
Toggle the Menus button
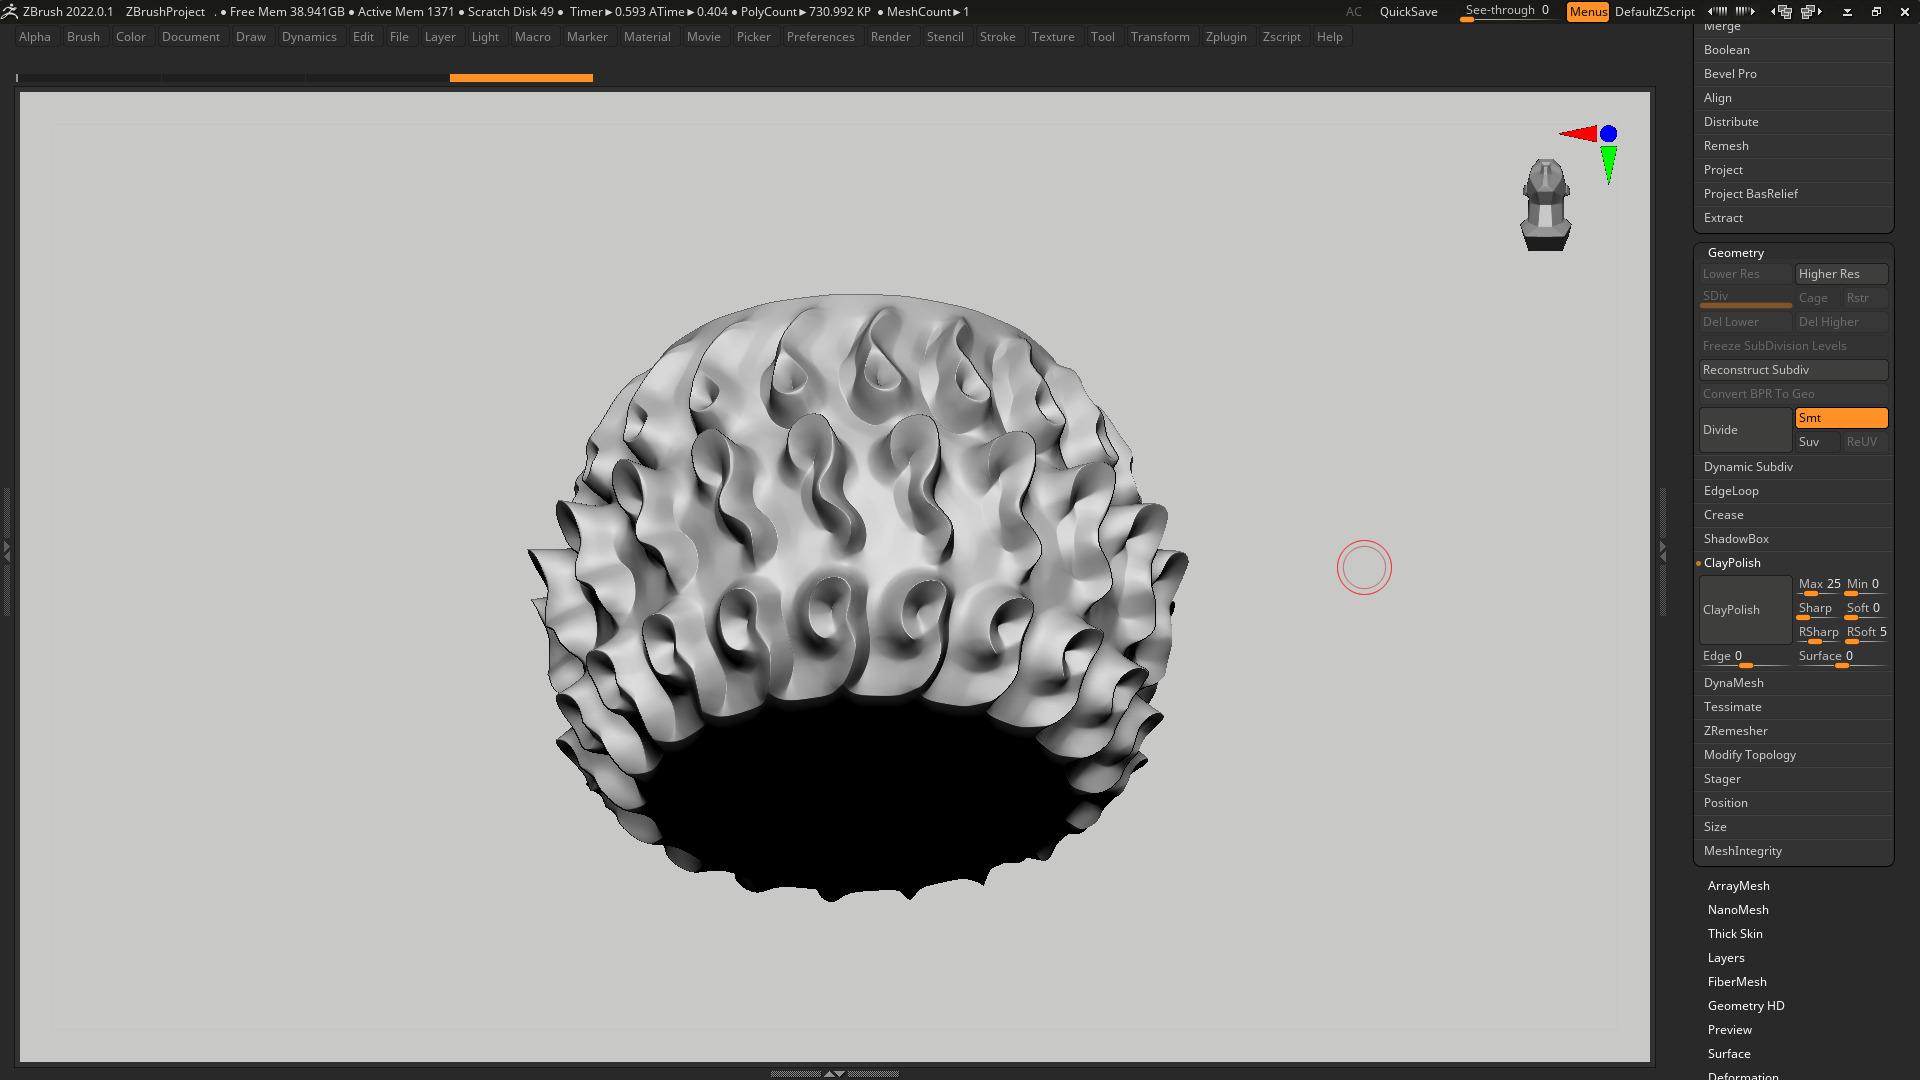(x=1588, y=12)
